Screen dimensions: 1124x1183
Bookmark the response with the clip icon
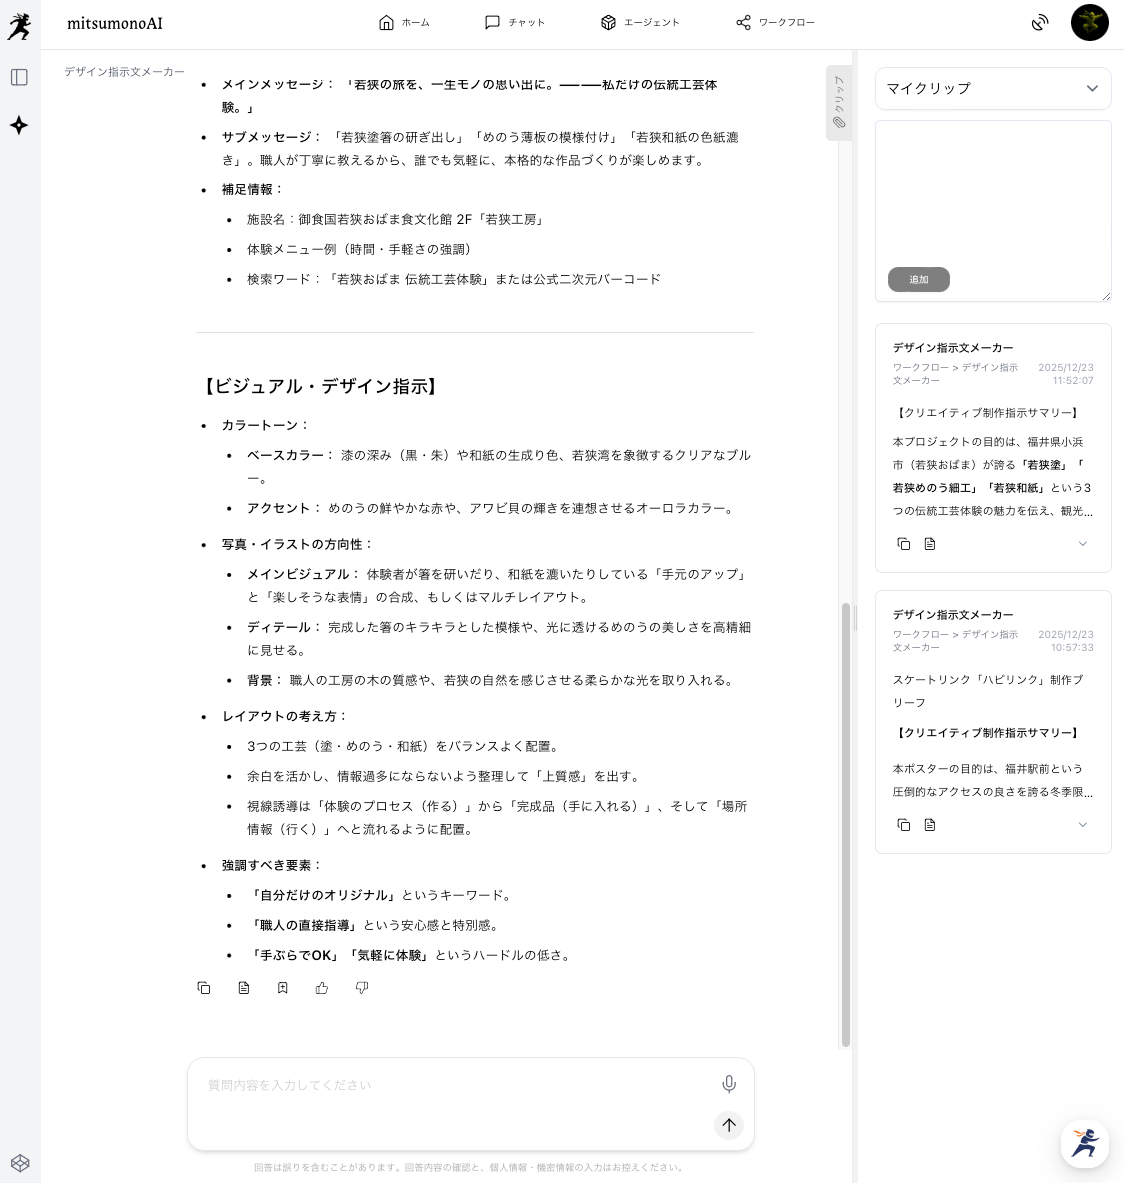(x=283, y=988)
